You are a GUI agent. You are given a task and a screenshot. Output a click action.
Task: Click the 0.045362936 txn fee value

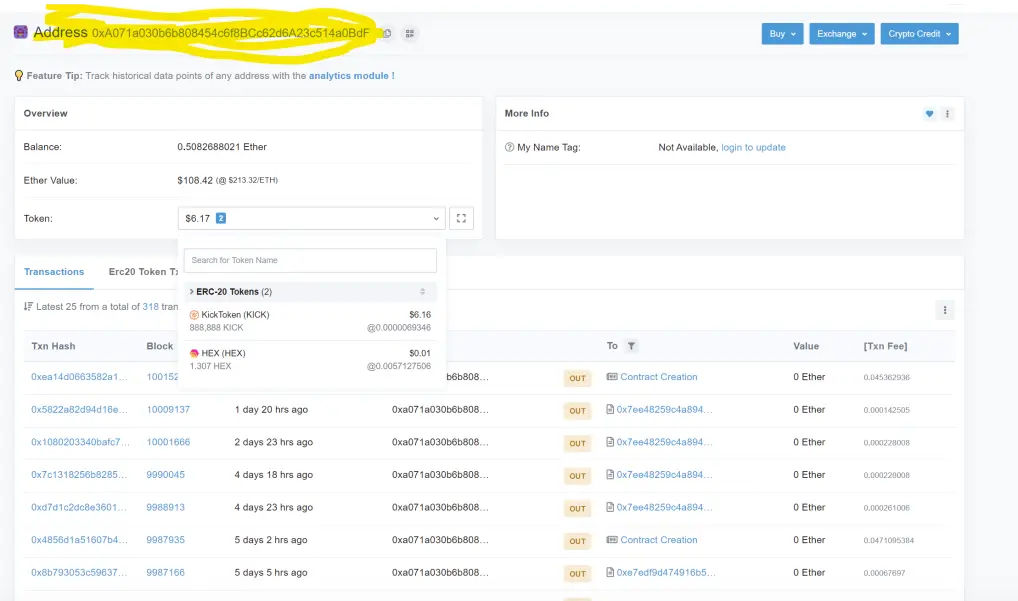(x=886, y=377)
